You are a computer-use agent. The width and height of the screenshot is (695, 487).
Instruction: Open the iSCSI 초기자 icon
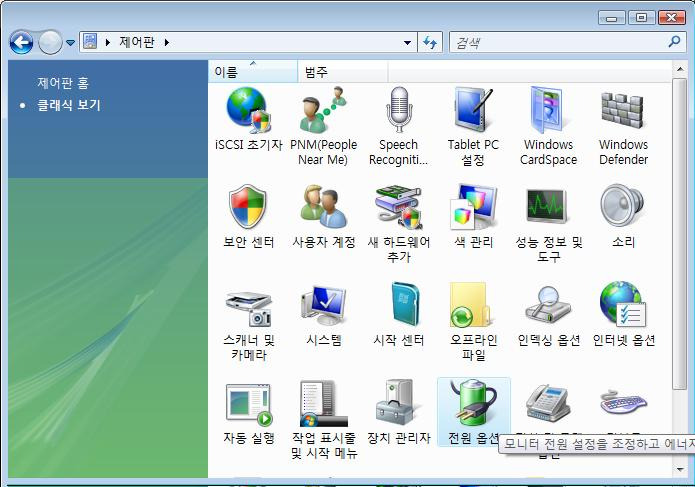248,111
